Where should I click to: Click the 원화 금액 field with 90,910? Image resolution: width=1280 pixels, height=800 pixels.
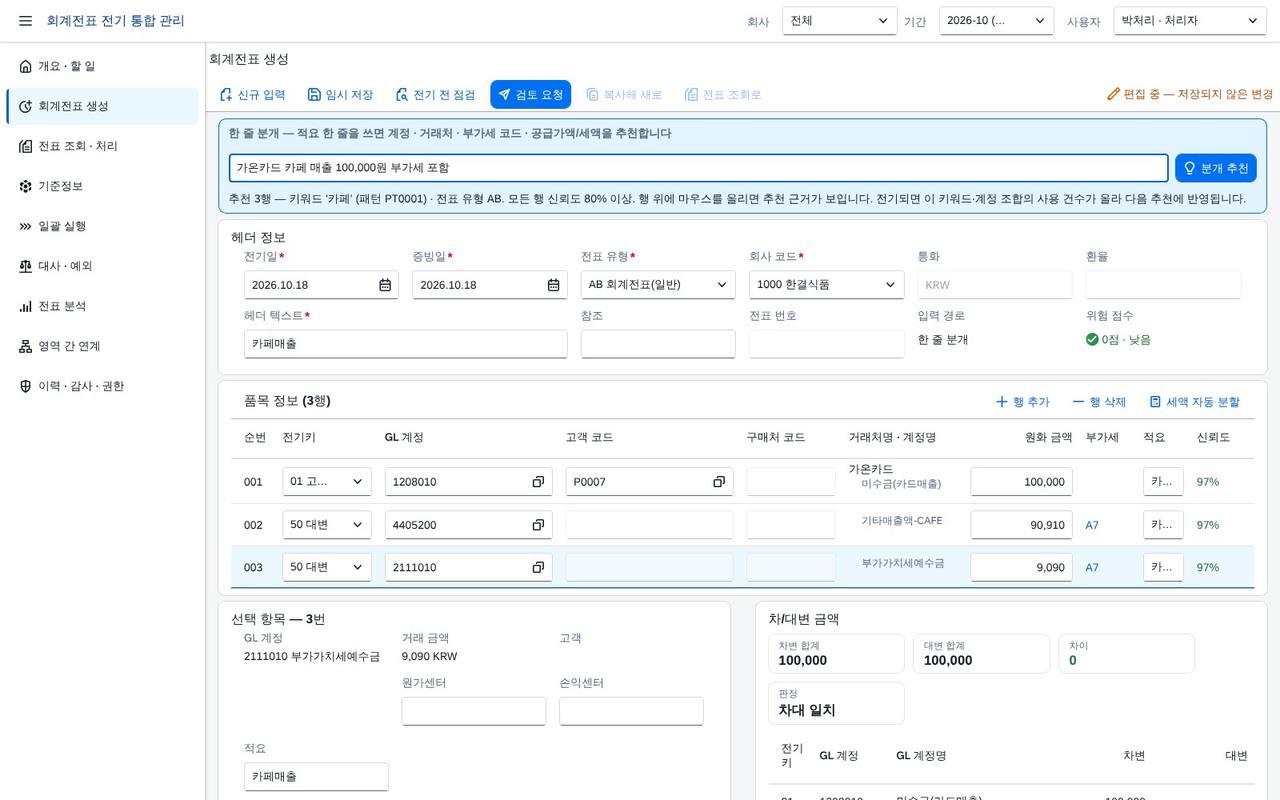[x=1021, y=525]
